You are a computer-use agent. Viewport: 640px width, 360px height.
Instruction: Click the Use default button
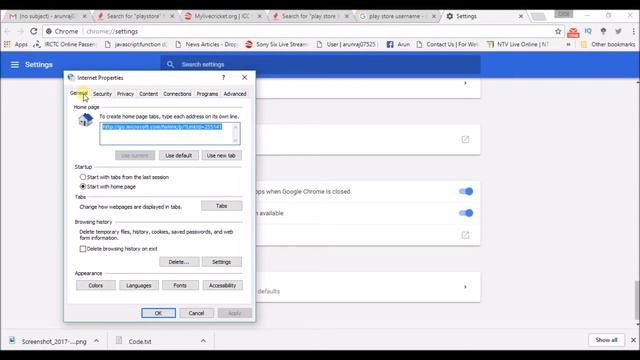[178, 156]
